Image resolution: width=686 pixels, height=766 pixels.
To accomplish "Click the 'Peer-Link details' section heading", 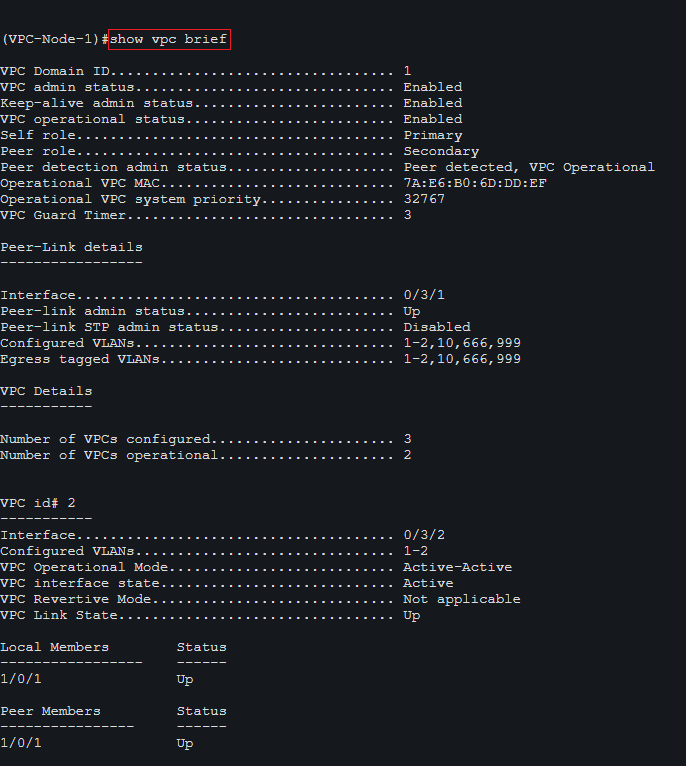I will 71,247.
